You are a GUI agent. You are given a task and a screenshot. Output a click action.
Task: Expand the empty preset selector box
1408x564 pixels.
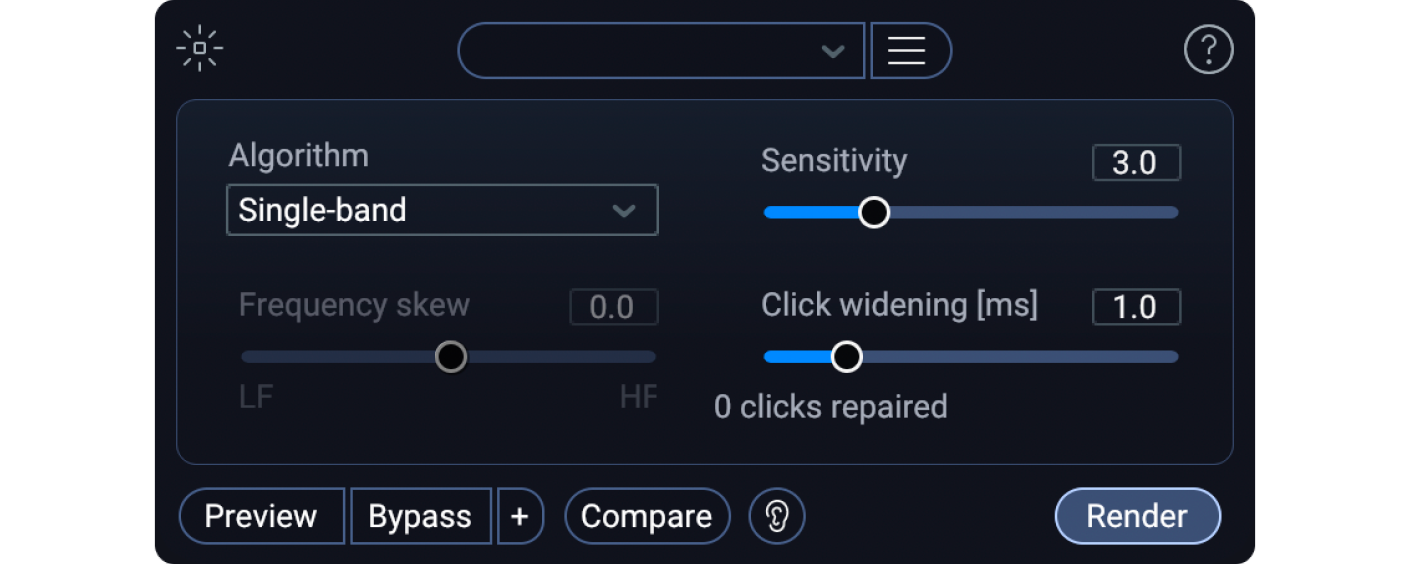tap(640, 50)
